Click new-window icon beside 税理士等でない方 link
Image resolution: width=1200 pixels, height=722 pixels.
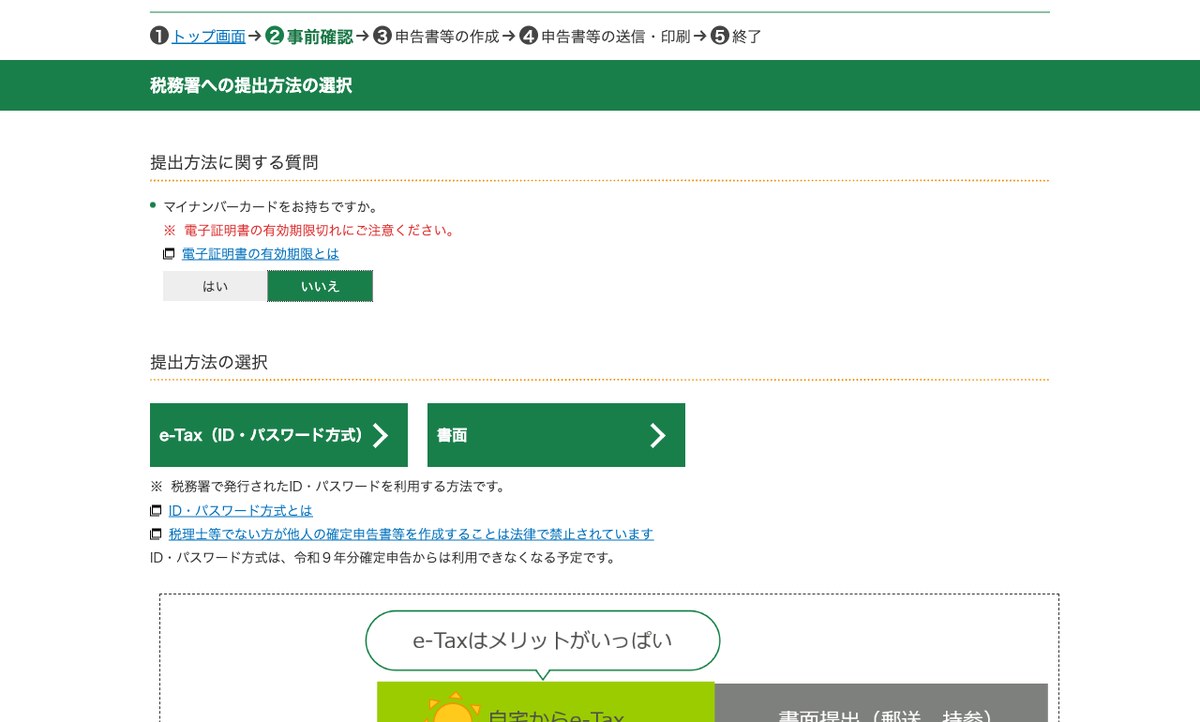tap(156, 534)
